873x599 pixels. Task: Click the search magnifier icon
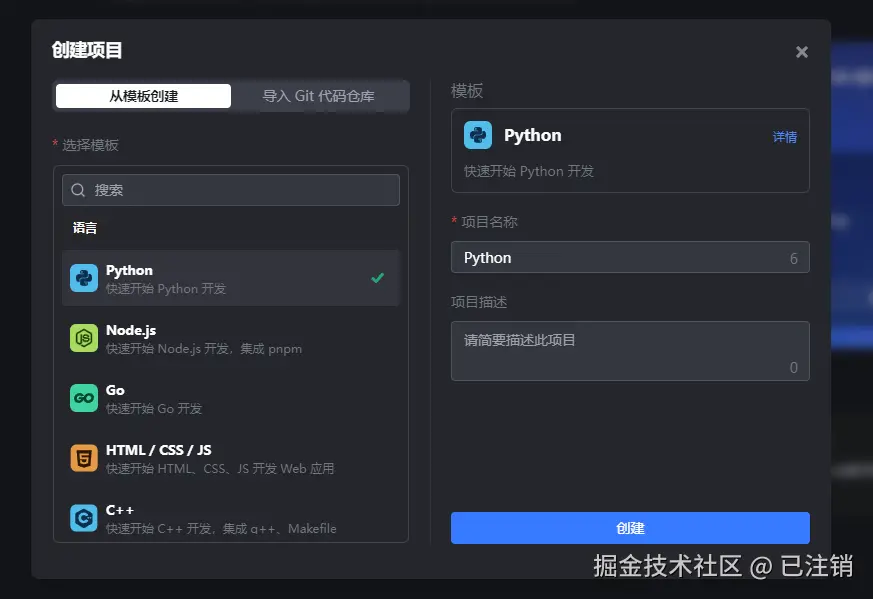78,190
